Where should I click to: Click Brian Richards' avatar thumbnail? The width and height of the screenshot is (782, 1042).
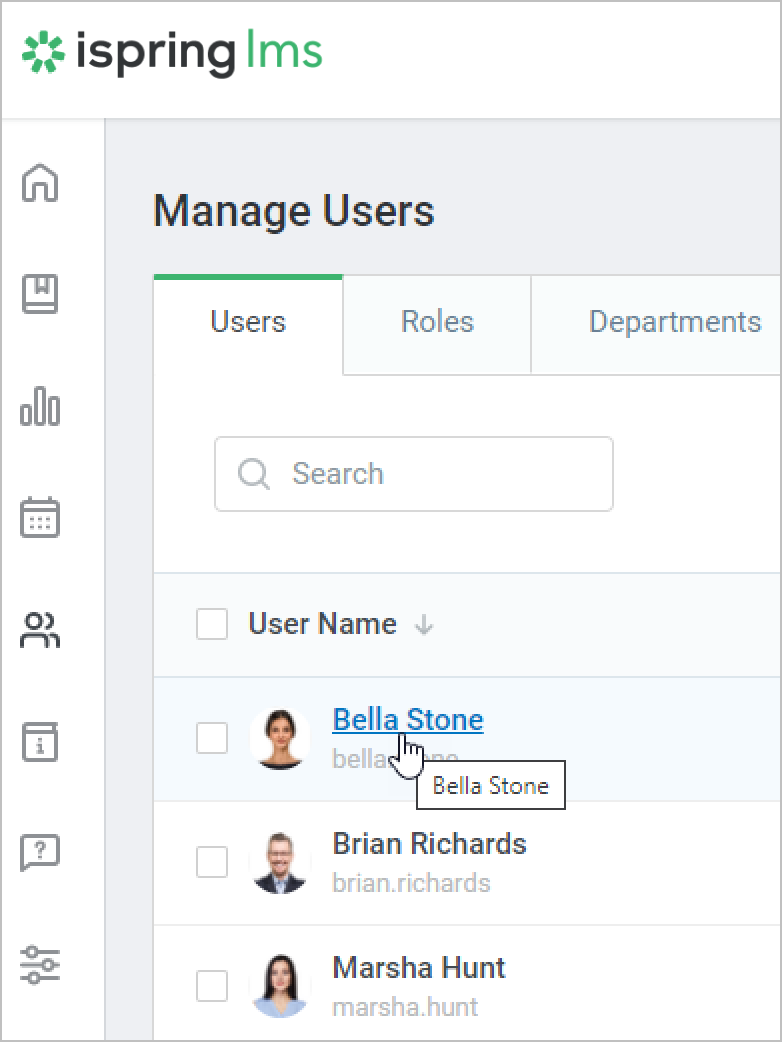click(x=279, y=861)
